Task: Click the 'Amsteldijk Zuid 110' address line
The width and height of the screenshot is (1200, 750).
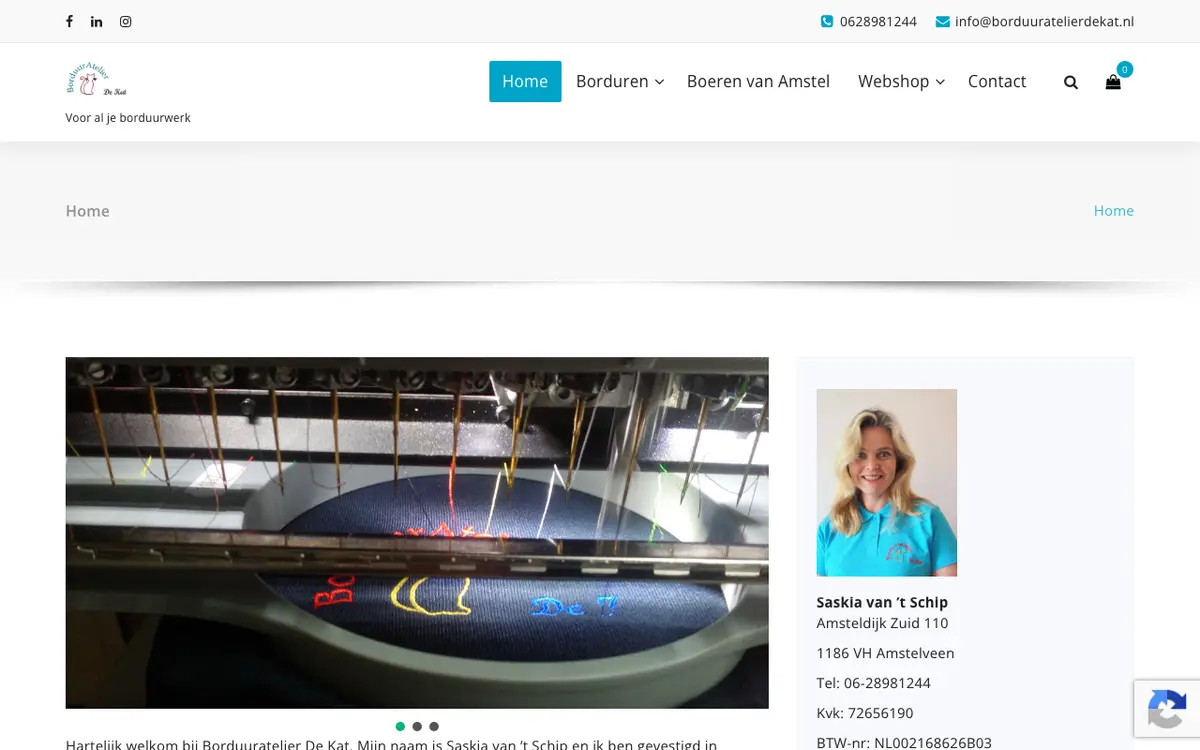Action: click(882, 623)
